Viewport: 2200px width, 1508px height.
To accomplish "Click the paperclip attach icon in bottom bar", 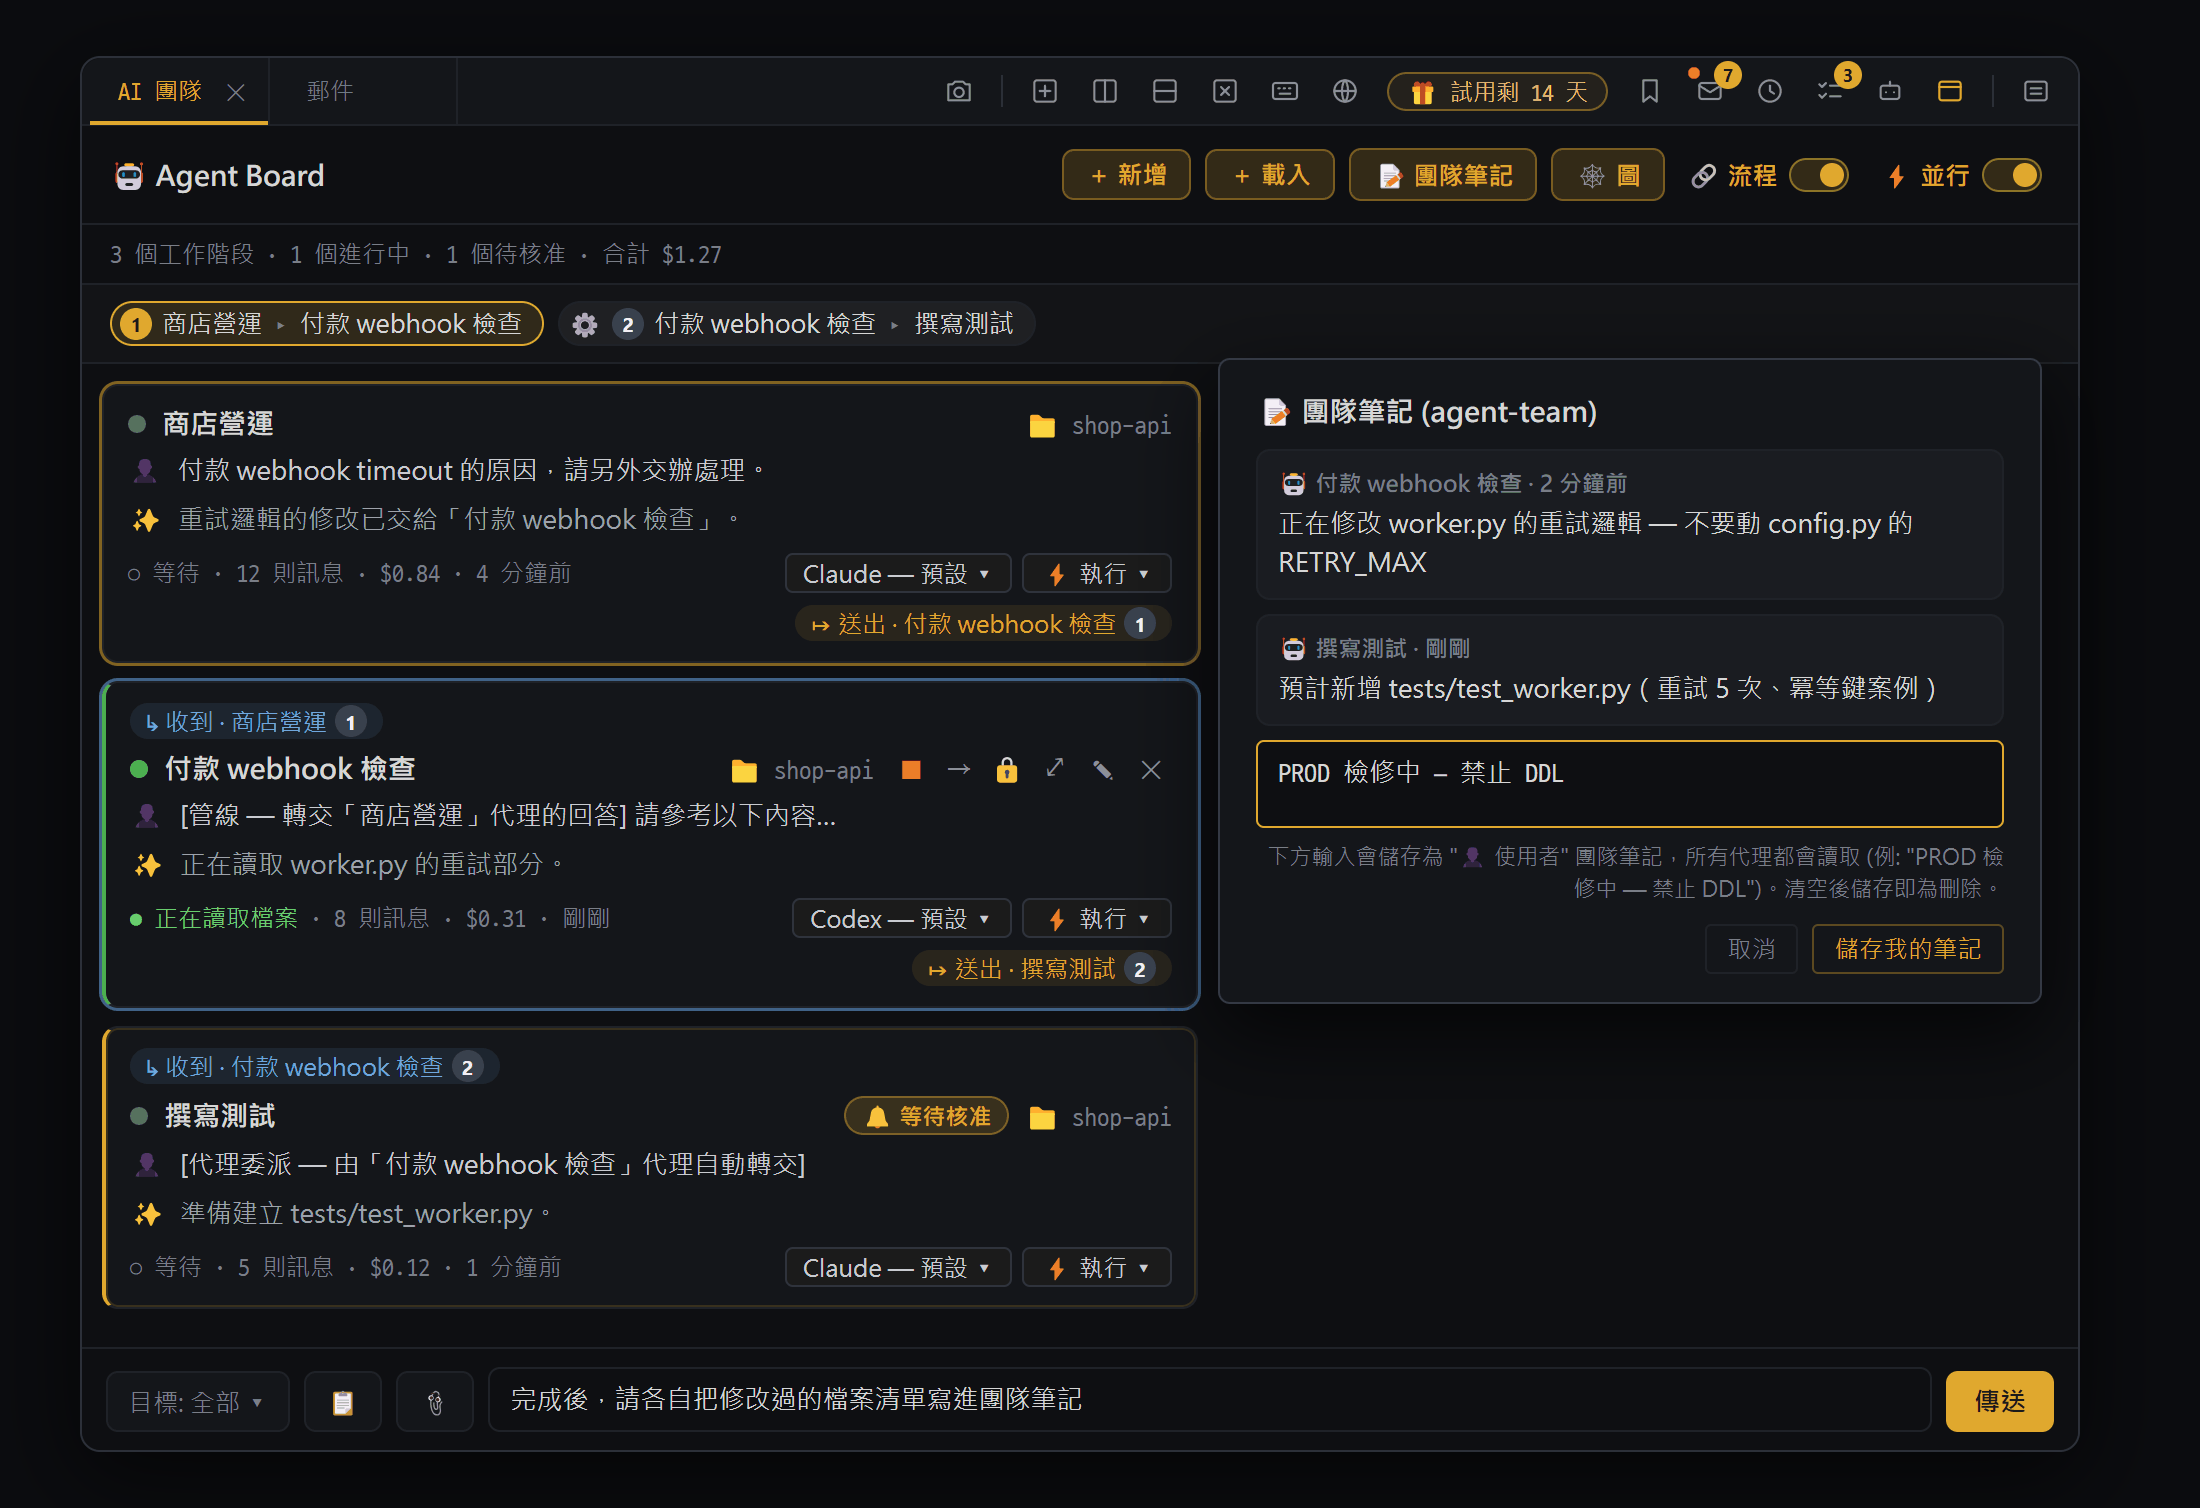I will pos(435,1402).
